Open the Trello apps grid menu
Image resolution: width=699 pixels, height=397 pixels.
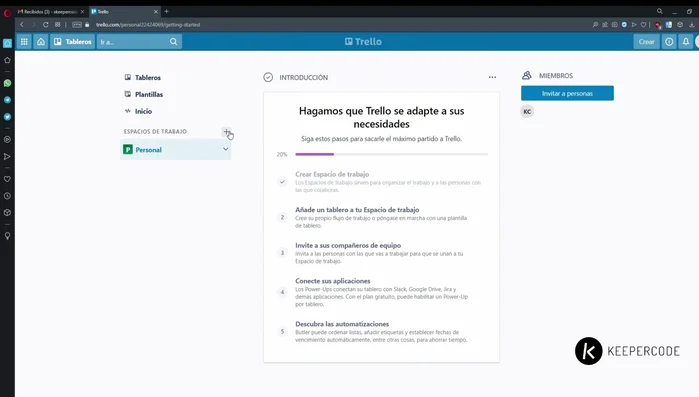click(24, 41)
